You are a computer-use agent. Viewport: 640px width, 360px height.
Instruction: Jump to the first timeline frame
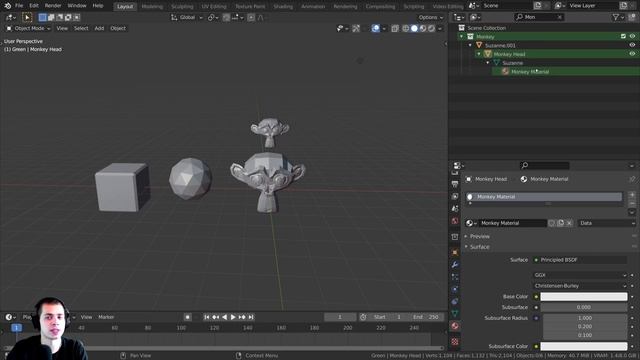click(x=207, y=317)
